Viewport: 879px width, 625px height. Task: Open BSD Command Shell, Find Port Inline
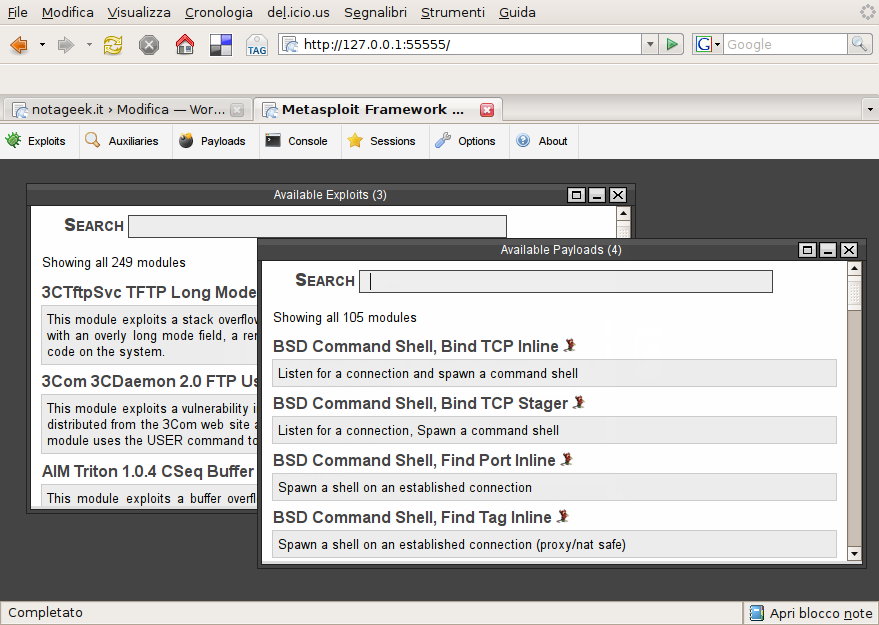tap(414, 460)
